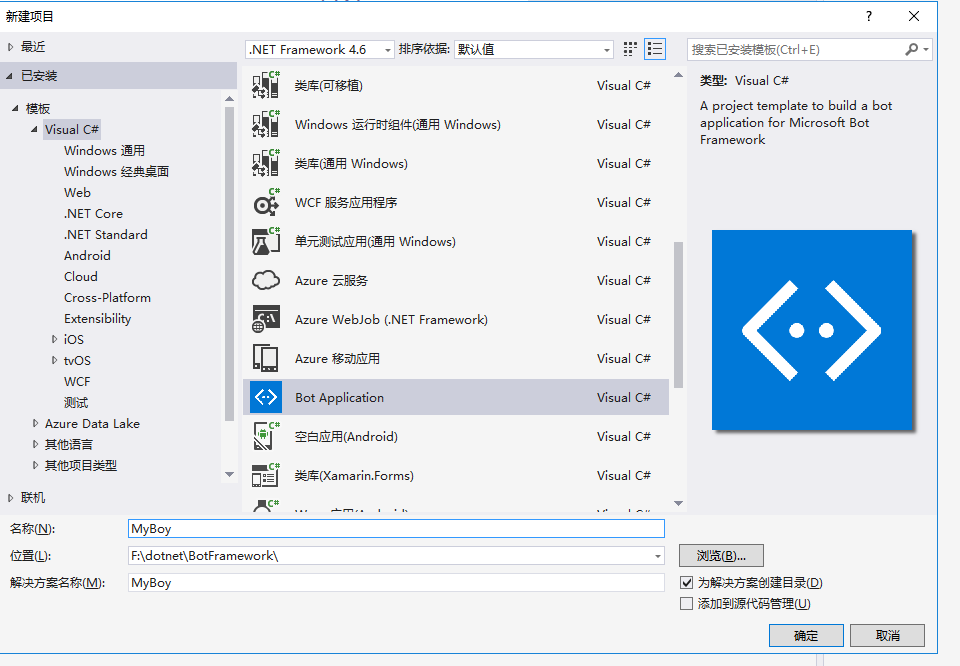Image resolution: width=960 pixels, height=666 pixels.
Task: Click the 取消 button
Action: (887, 635)
